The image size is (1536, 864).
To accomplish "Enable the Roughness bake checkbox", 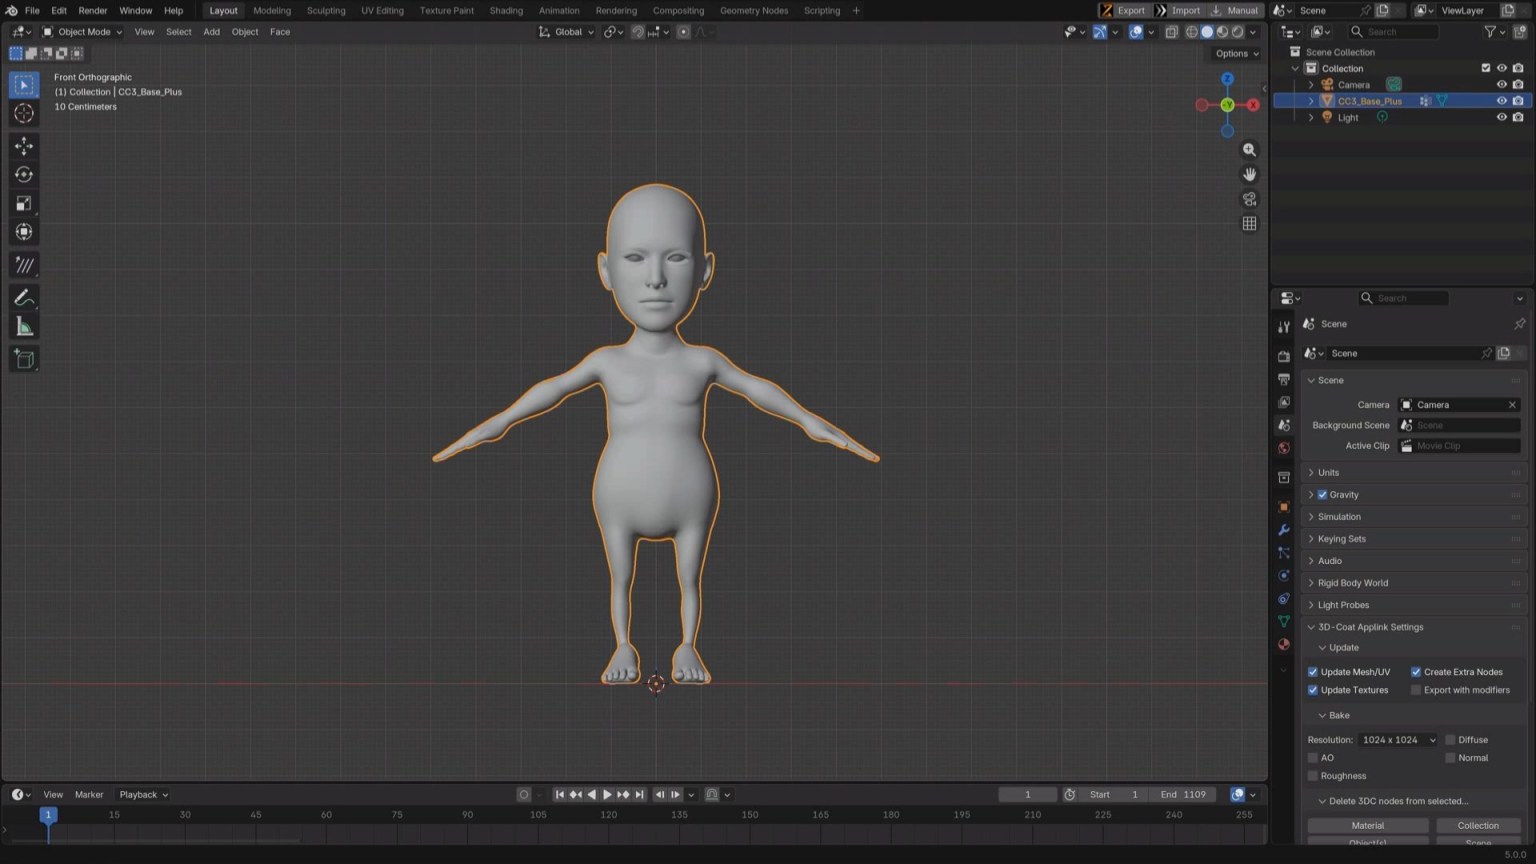I will (x=1313, y=776).
